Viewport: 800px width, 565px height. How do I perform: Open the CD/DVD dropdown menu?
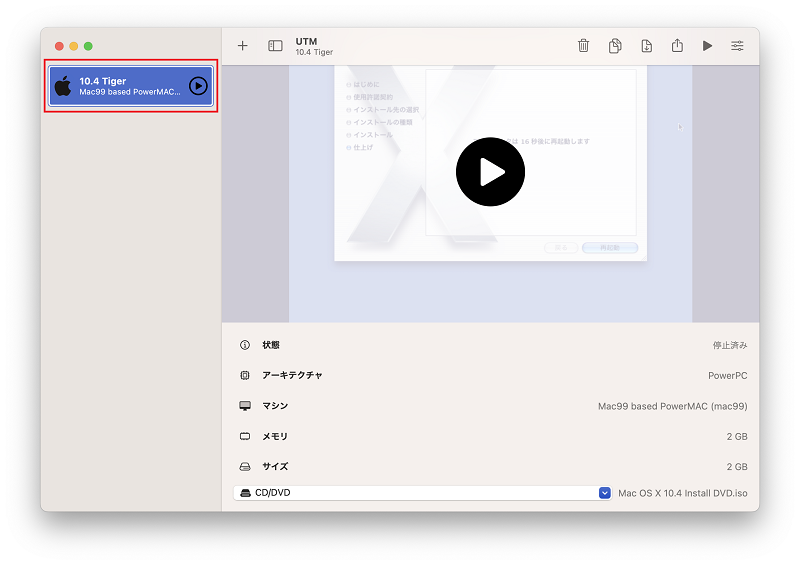click(422, 493)
